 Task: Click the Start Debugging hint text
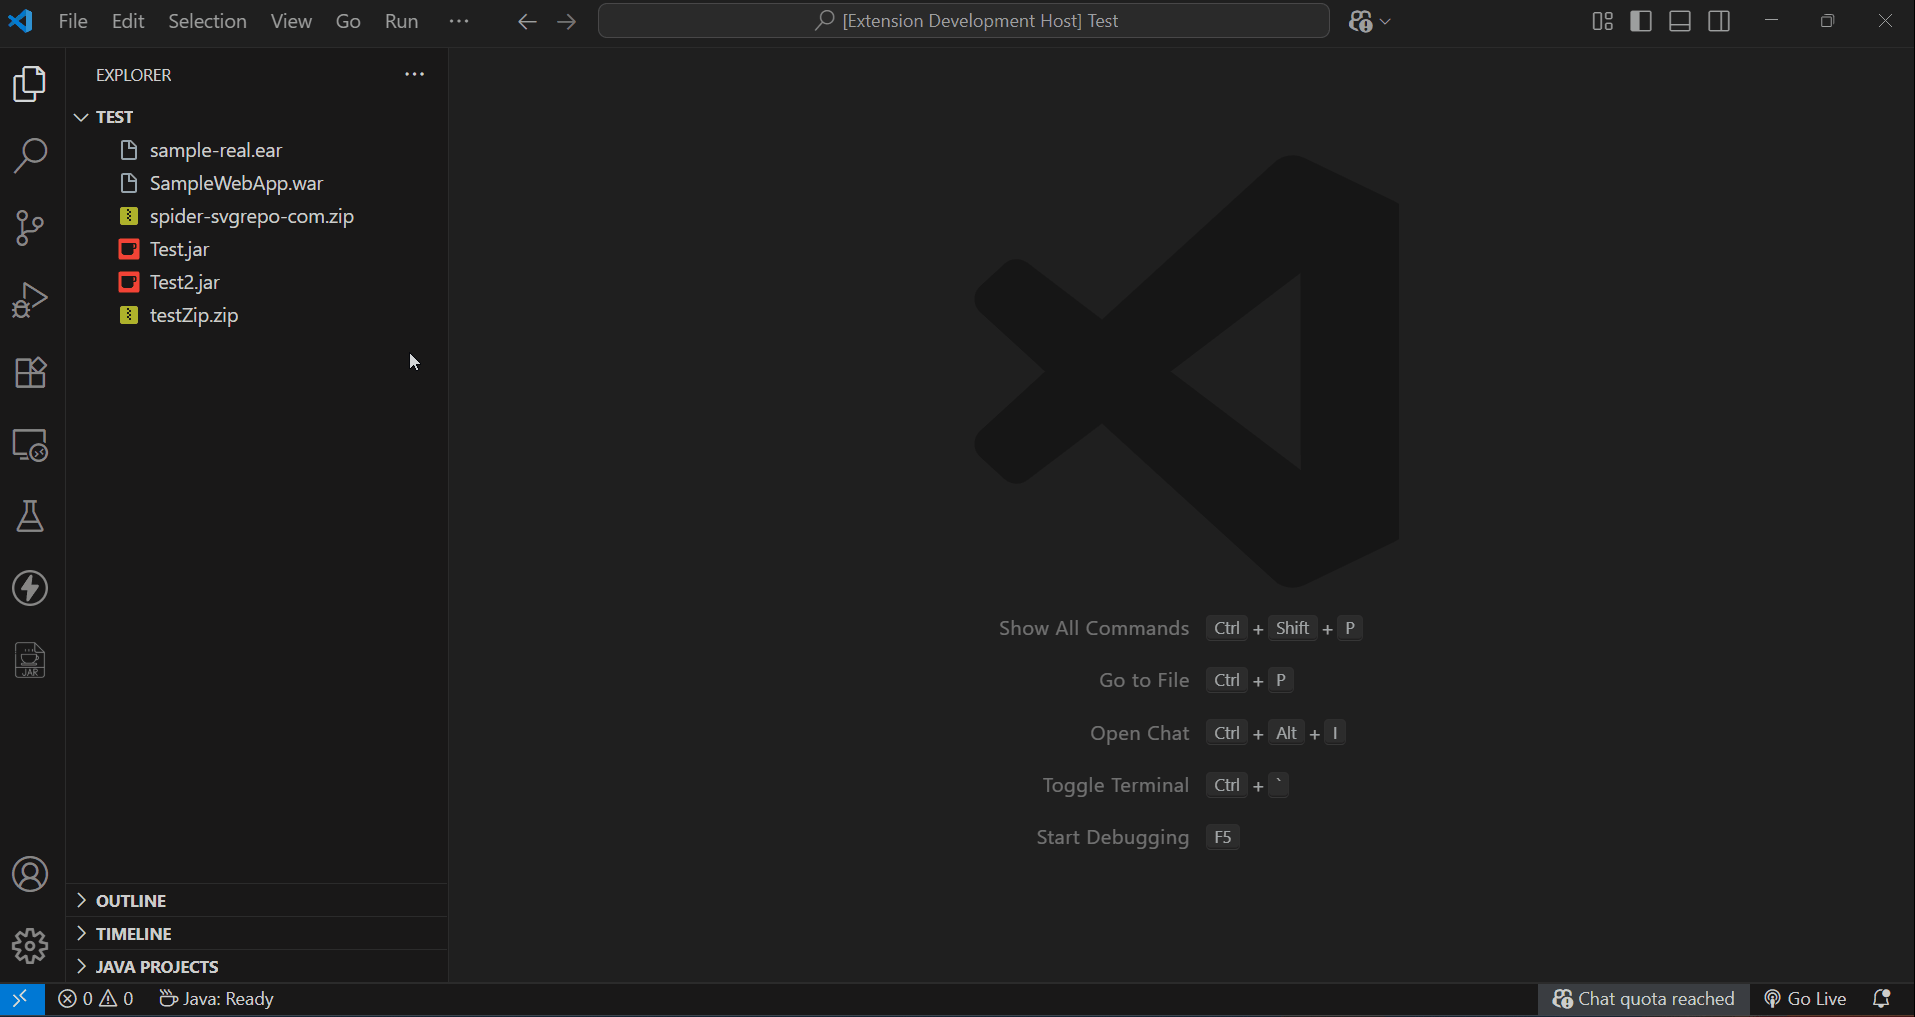click(x=1112, y=837)
